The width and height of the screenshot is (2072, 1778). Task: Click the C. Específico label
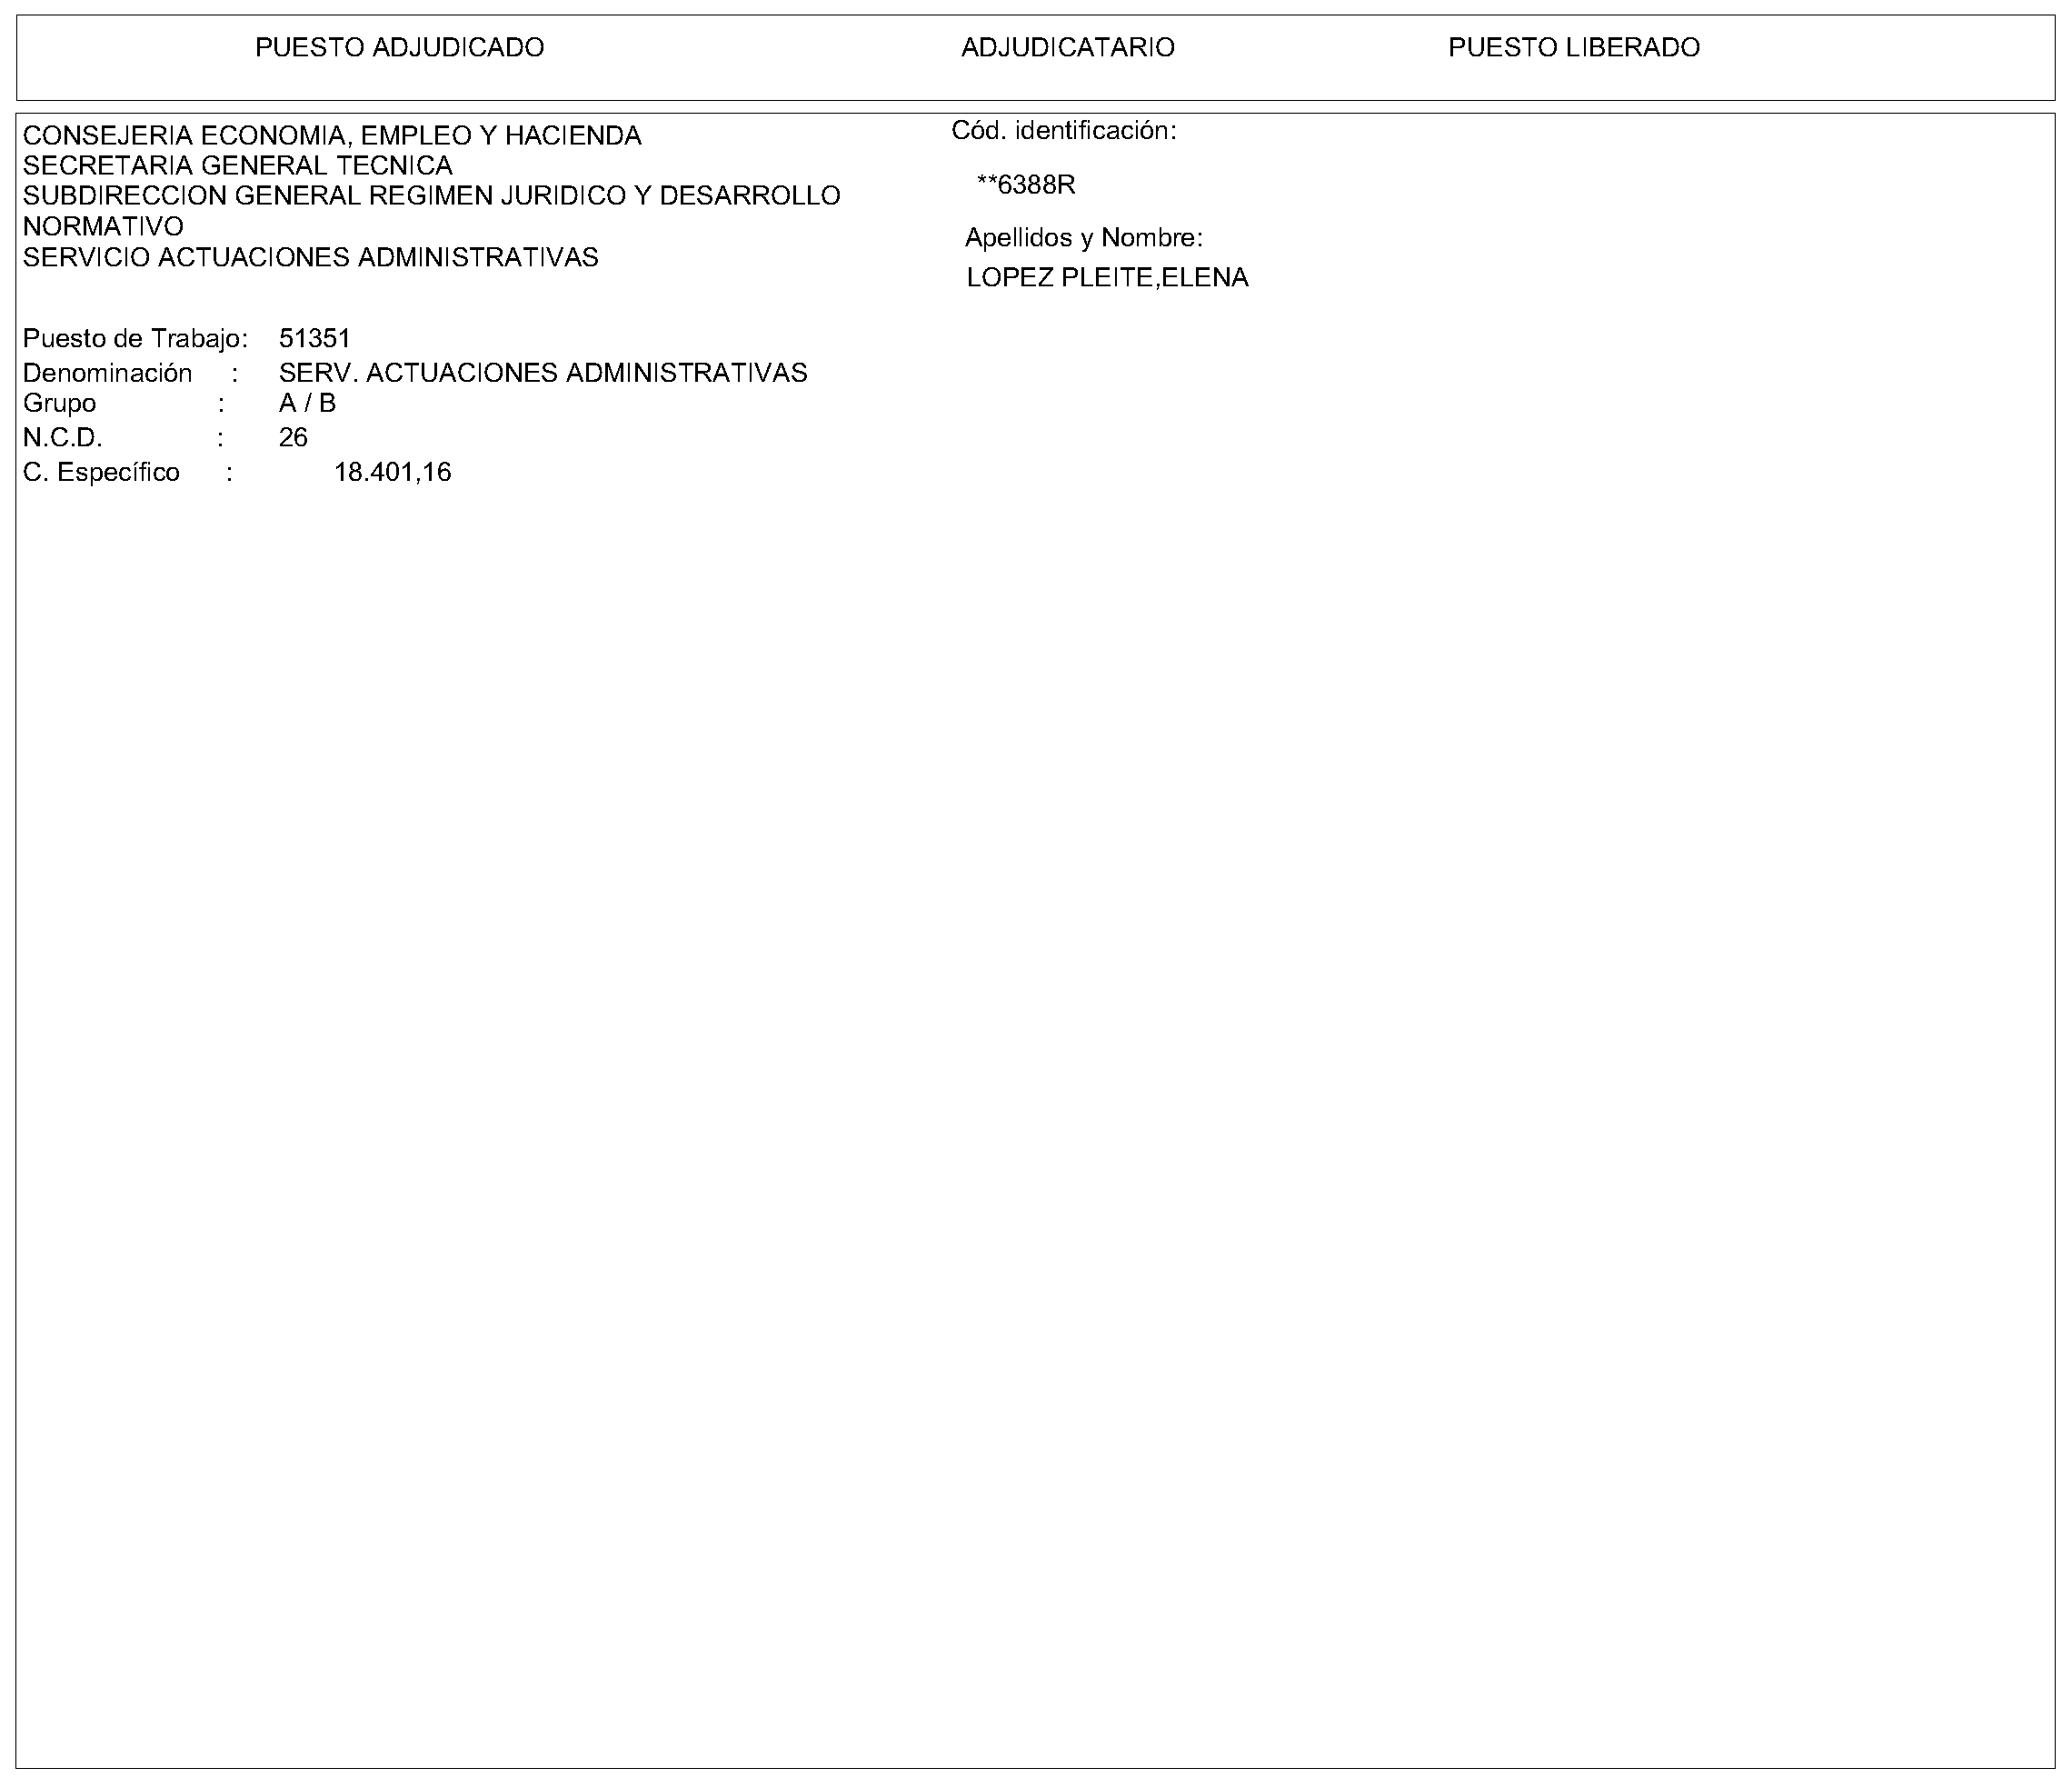(101, 472)
